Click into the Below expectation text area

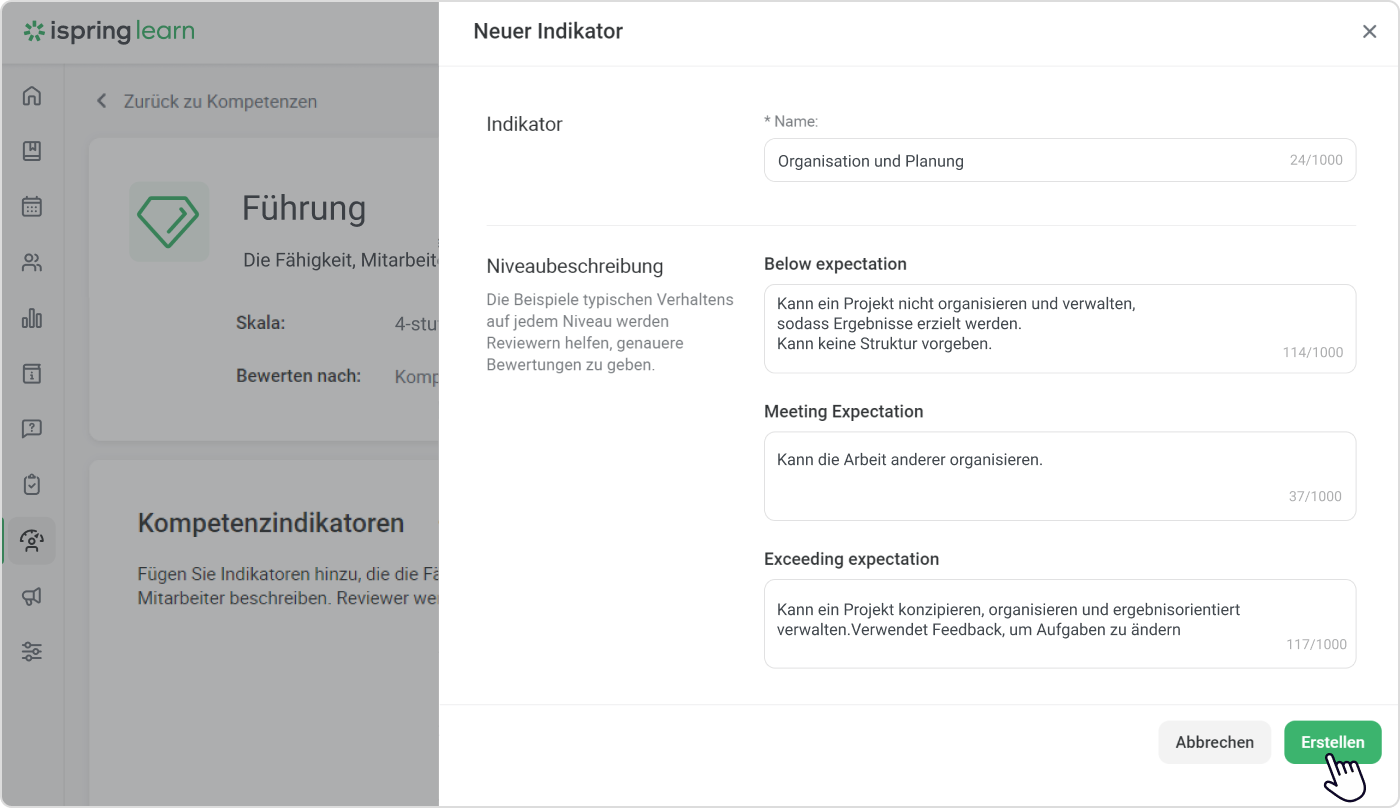pyautogui.click(x=1060, y=328)
